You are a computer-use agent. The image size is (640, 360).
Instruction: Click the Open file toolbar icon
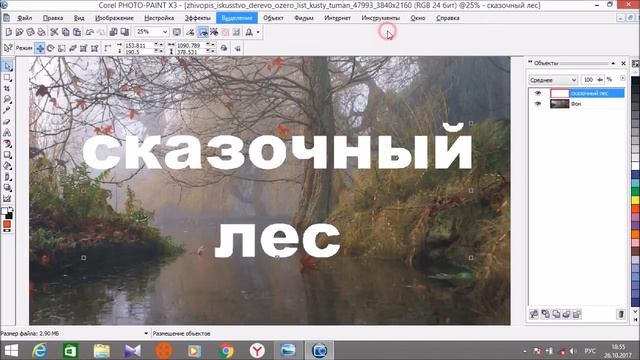[x=19, y=32]
